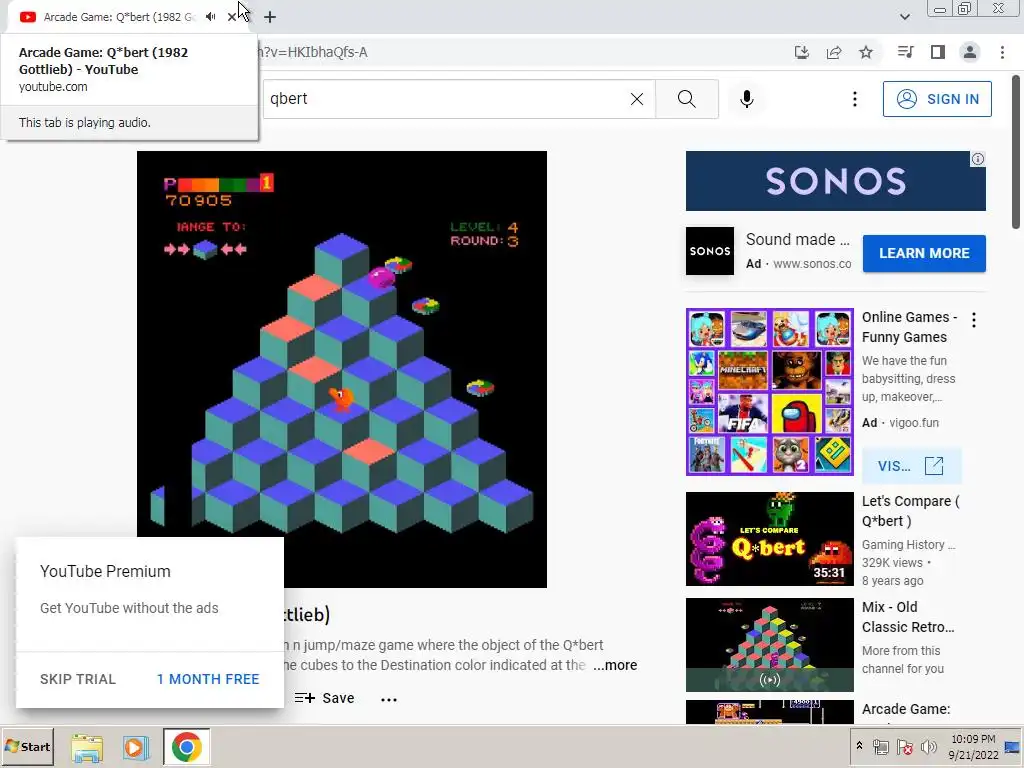Click the LEARN MORE button
1024x768 pixels.
click(924, 253)
